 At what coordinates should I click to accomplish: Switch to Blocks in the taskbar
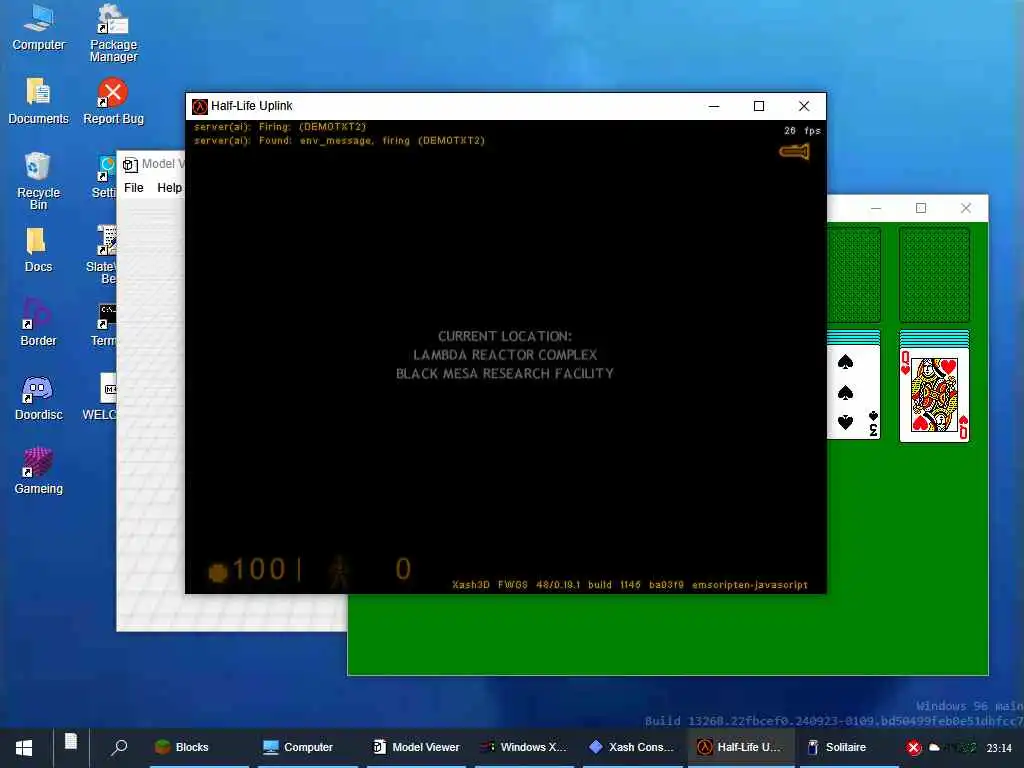199,747
